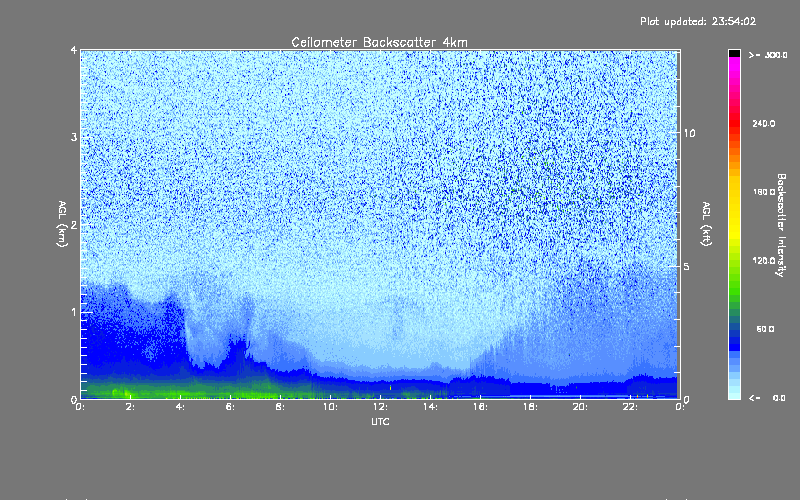This screenshot has height=500, width=800.
Task: Click the '5' tick on kft axis
Action: (687, 266)
